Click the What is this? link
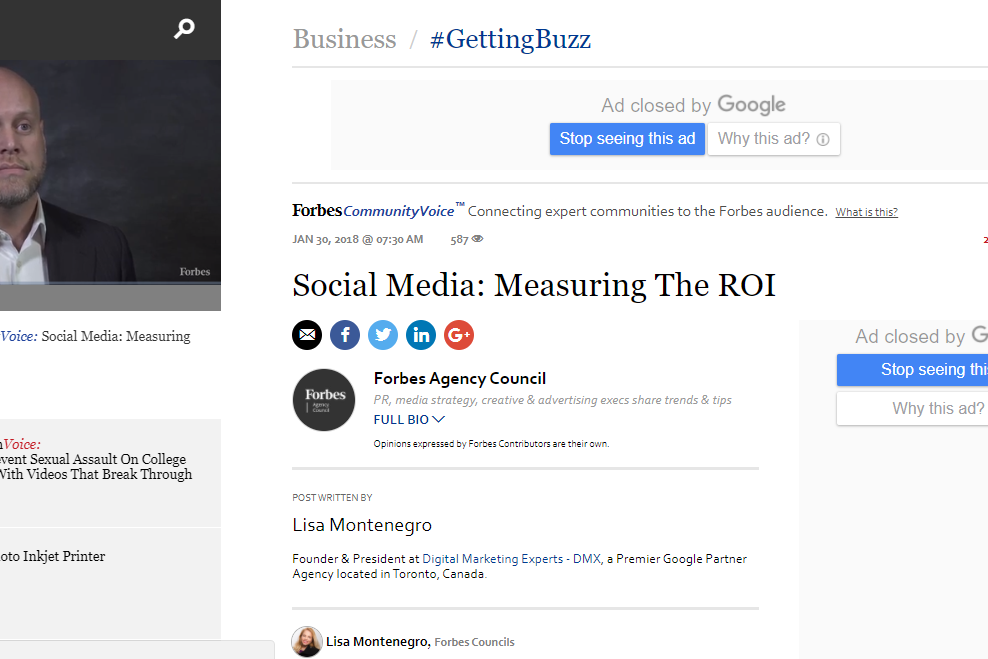This screenshot has width=988, height=659. click(x=866, y=212)
